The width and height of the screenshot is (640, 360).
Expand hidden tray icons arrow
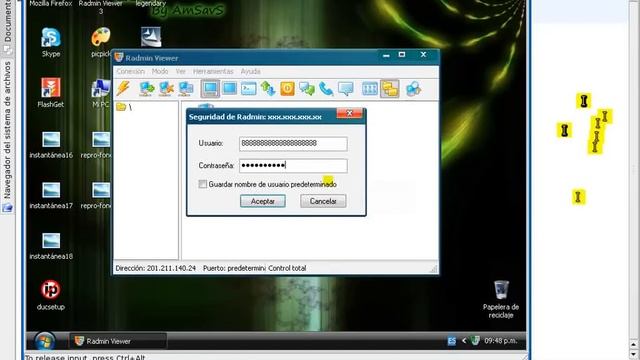click(464, 341)
